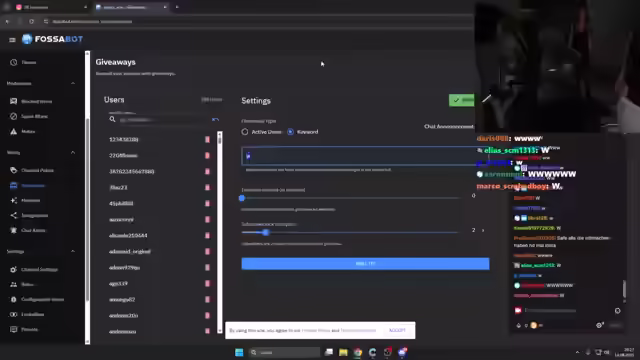Open Chrome from the taskbar
This screenshot has width=640, height=360.
(358, 352)
